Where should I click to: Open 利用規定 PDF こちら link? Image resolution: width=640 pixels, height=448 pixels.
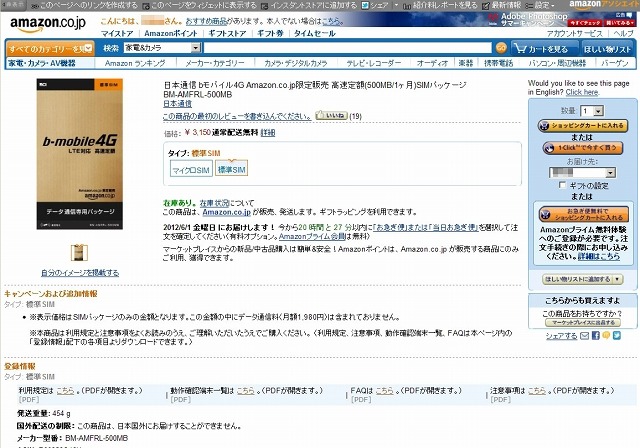pos(65,390)
